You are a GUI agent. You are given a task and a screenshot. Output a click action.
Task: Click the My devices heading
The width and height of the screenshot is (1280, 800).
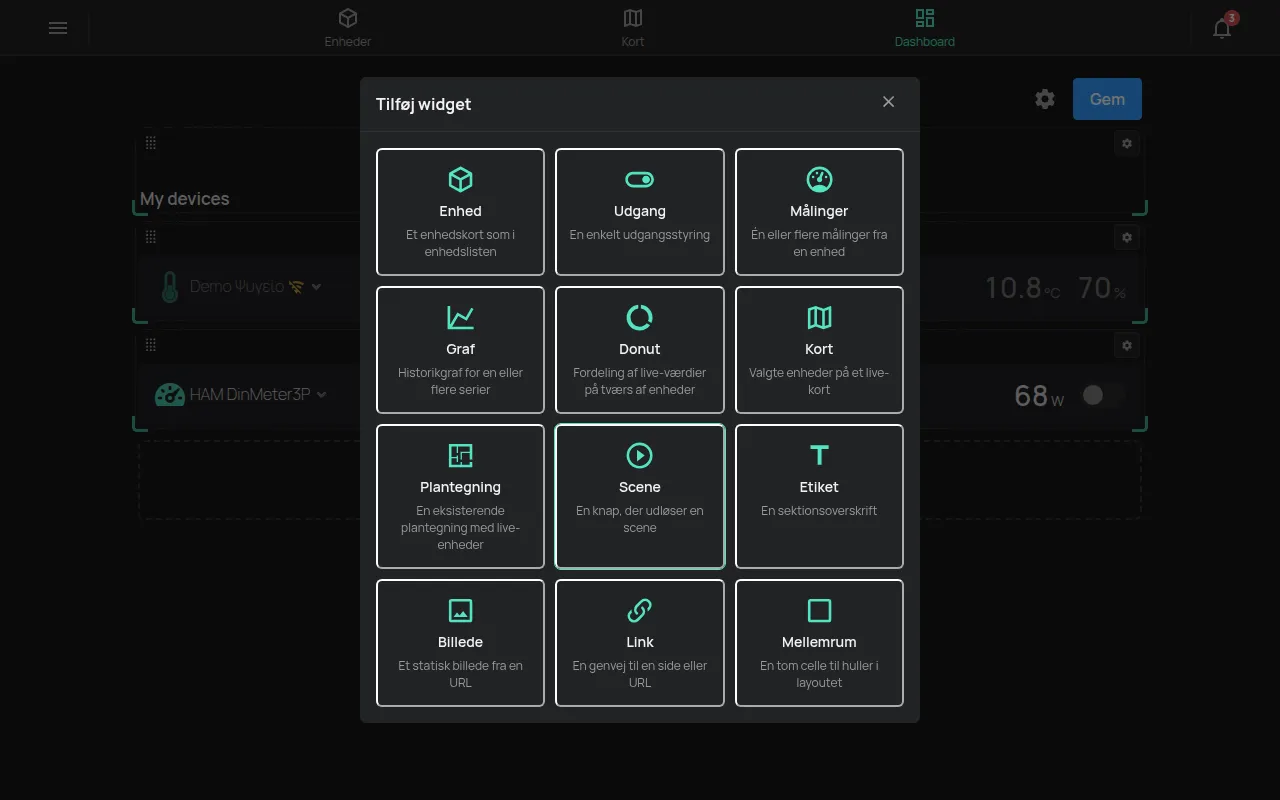point(185,199)
